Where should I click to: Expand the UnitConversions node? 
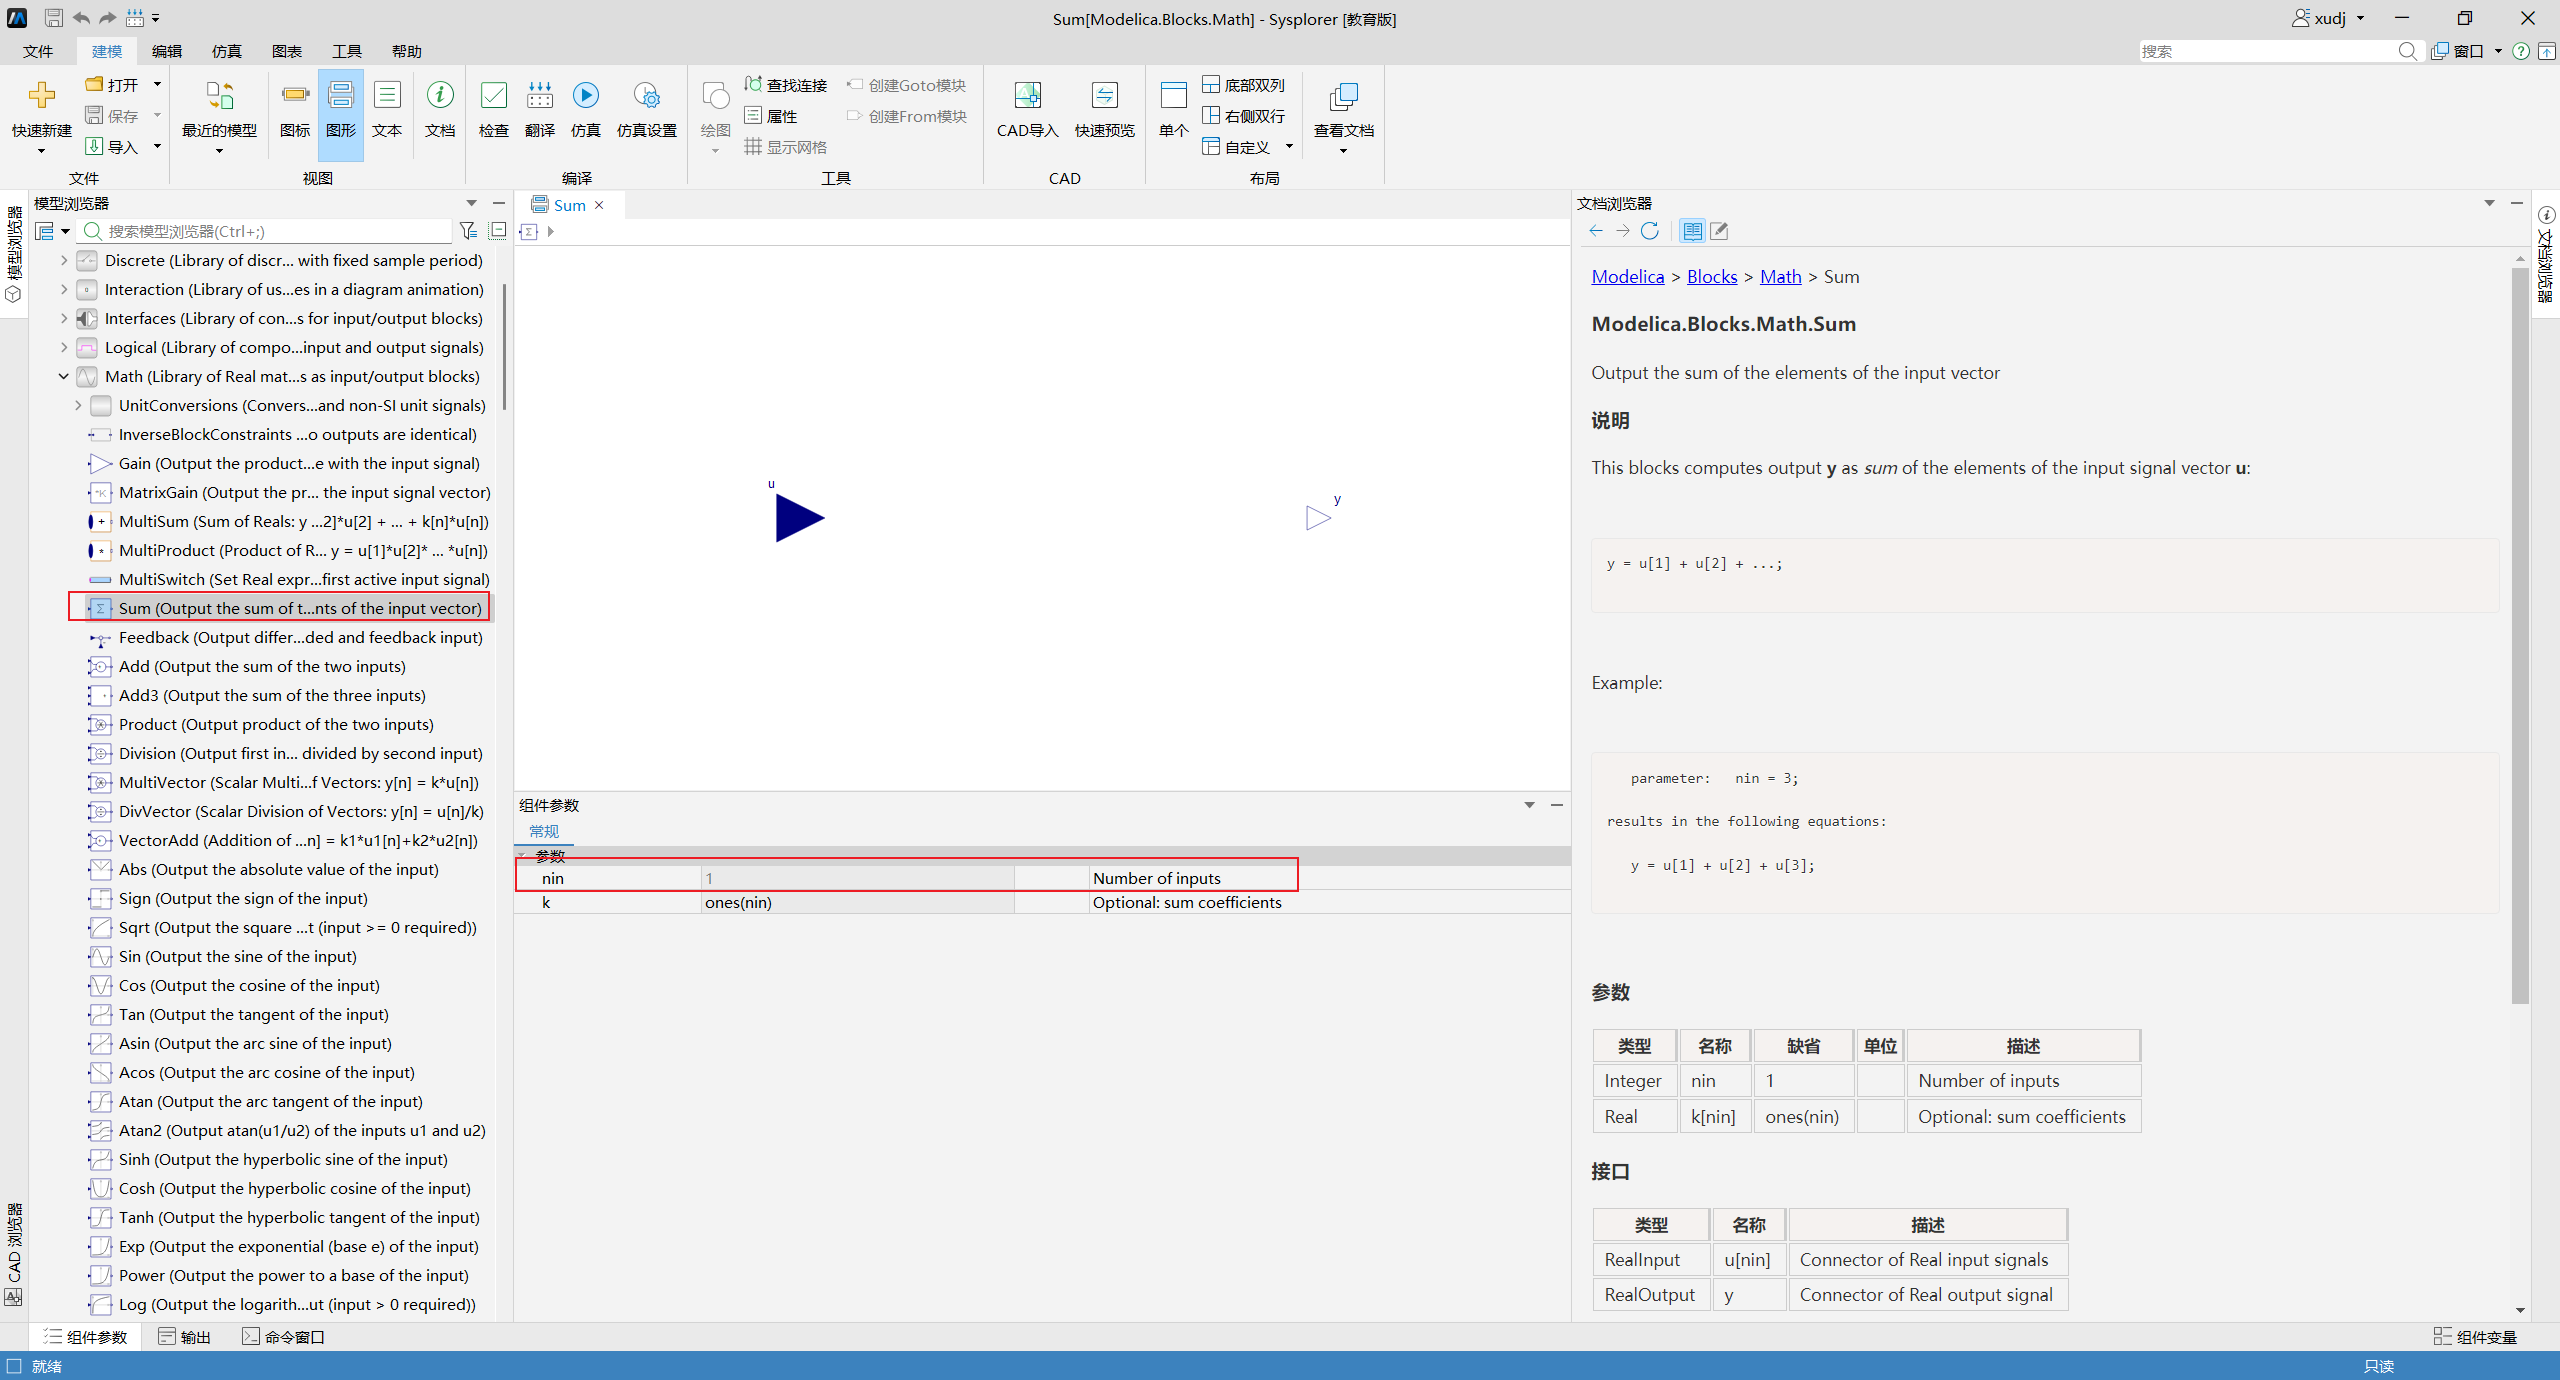point(78,405)
